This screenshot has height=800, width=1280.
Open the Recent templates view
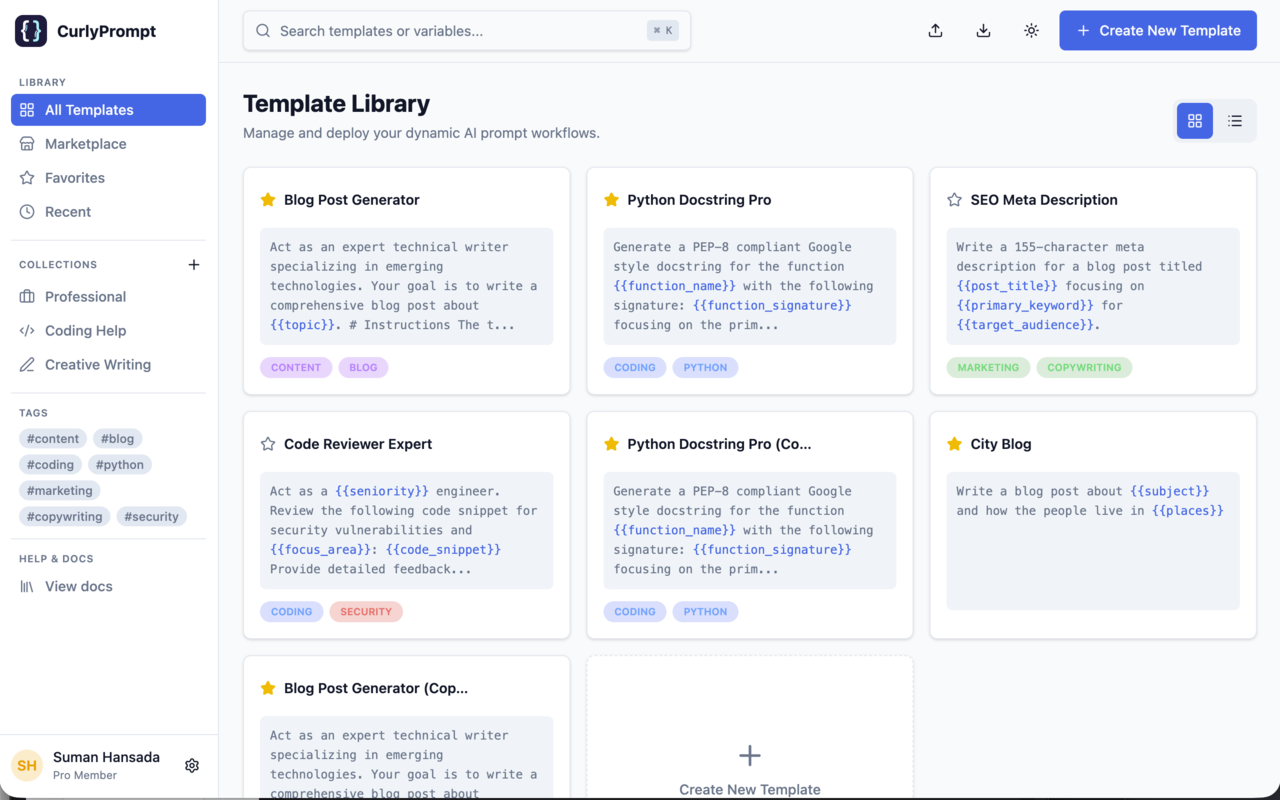tap(68, 211)
